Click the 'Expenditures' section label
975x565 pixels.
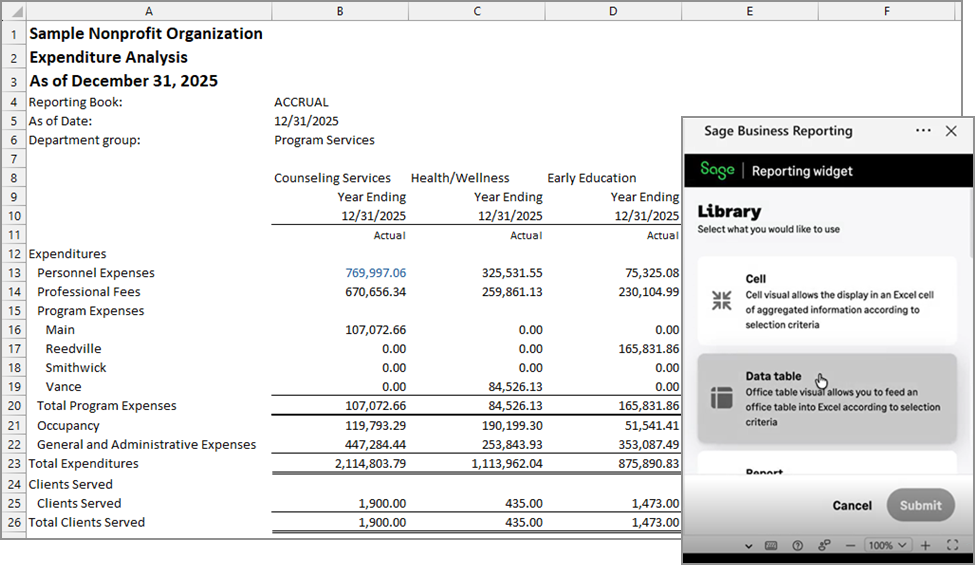[x=67, y=254]
